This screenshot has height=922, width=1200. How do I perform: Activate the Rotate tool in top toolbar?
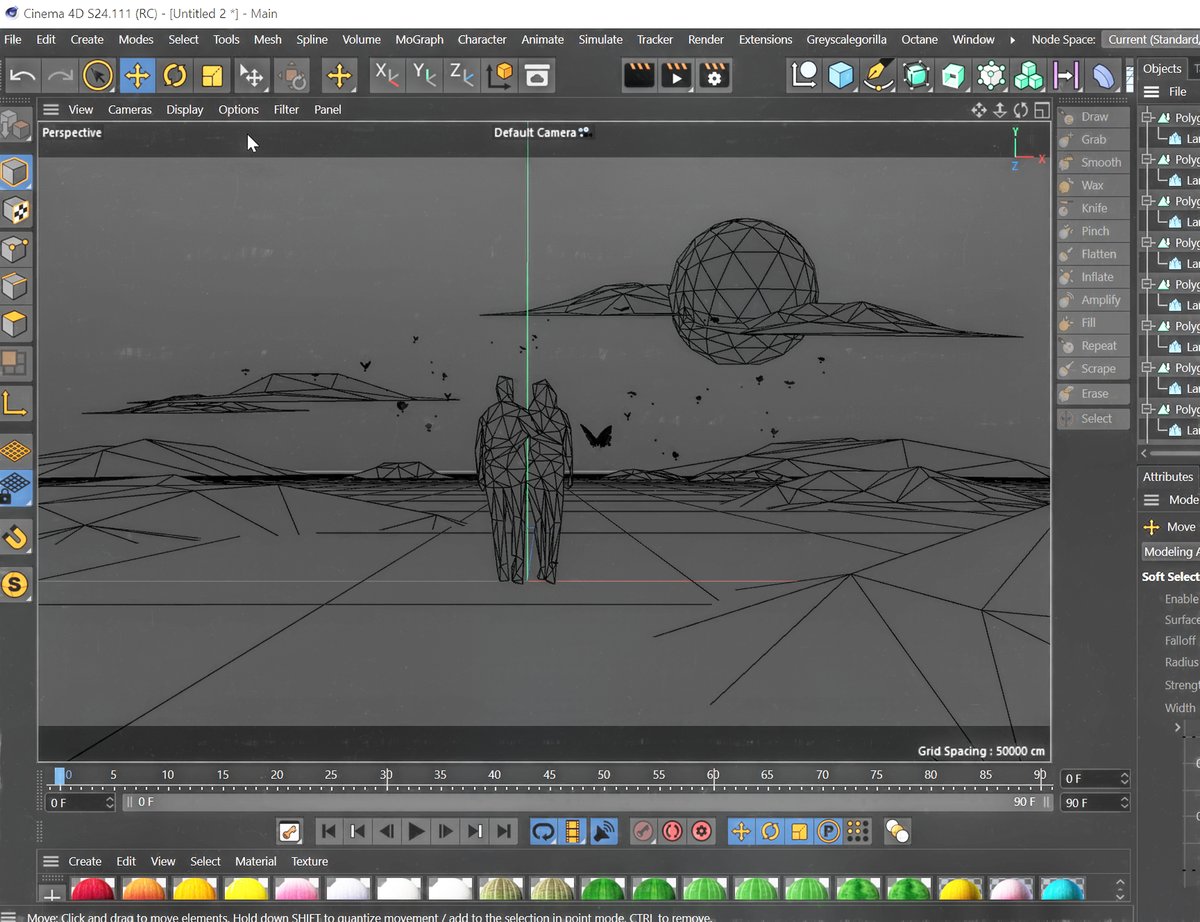(x=175, y=76)
